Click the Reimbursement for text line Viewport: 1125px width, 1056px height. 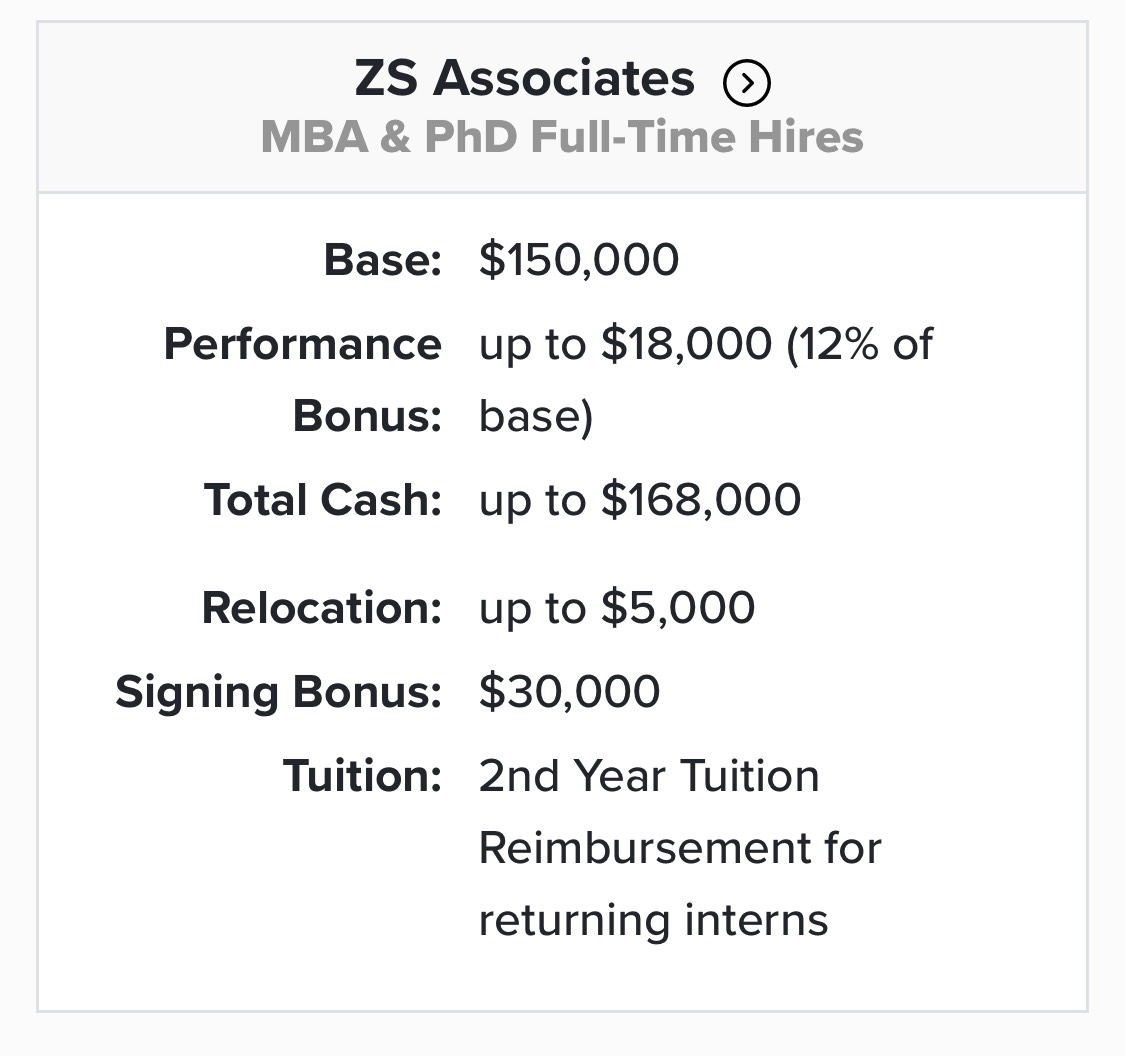click(679, 848)
